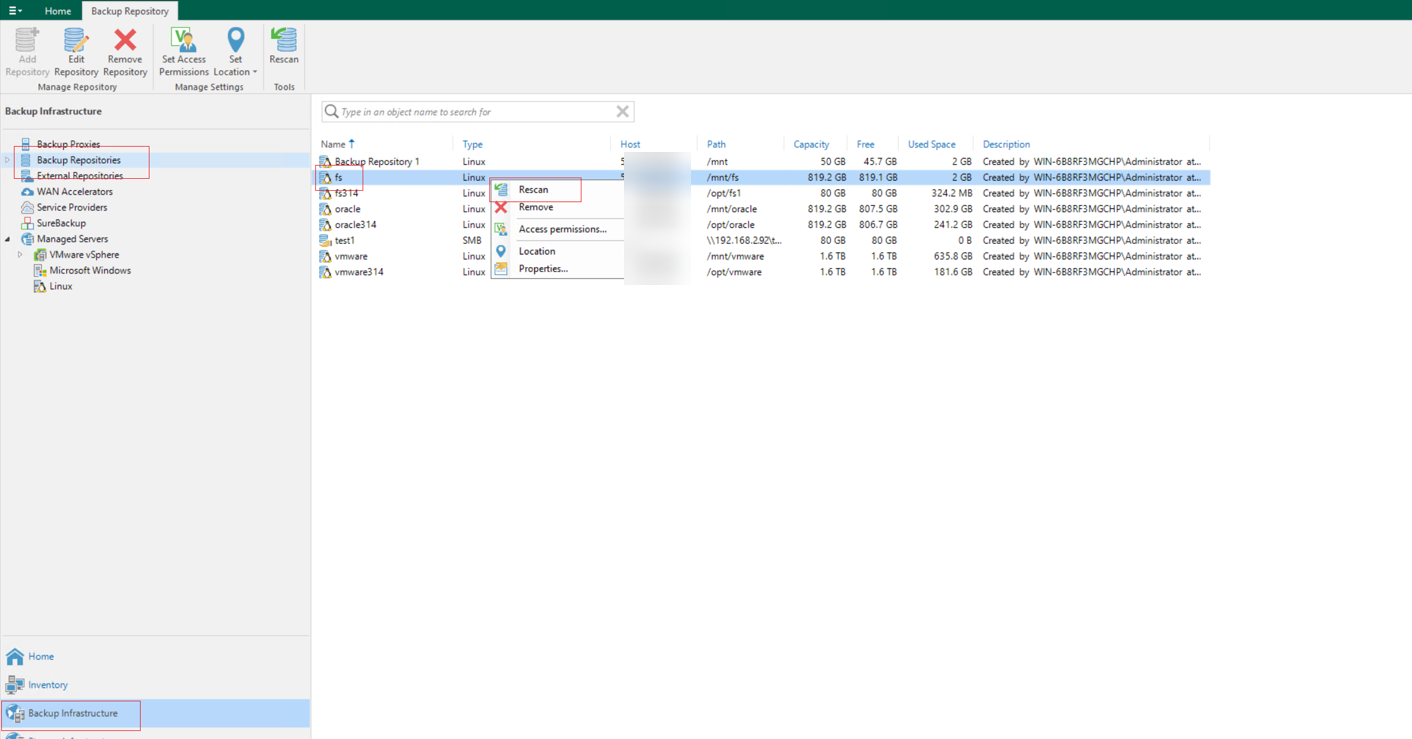
Task: Select Access permissions in context menu
Action: (x=561, y=230)
